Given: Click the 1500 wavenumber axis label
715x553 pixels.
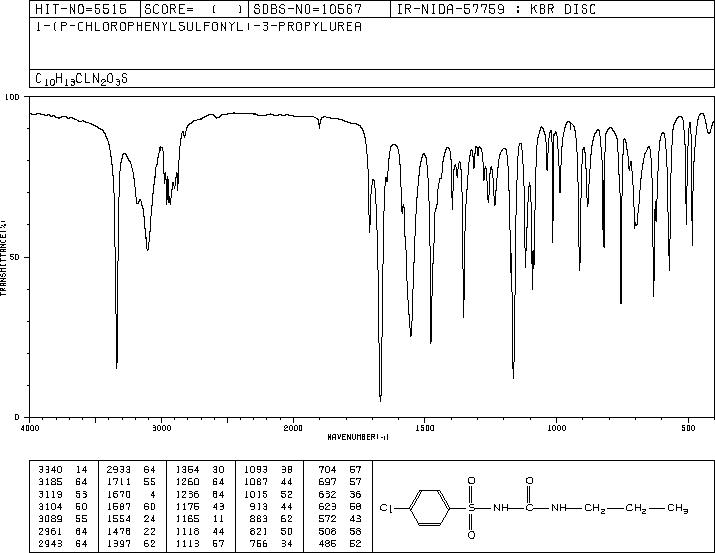Looking at the screenshot, I should click(x=425, y=428).
